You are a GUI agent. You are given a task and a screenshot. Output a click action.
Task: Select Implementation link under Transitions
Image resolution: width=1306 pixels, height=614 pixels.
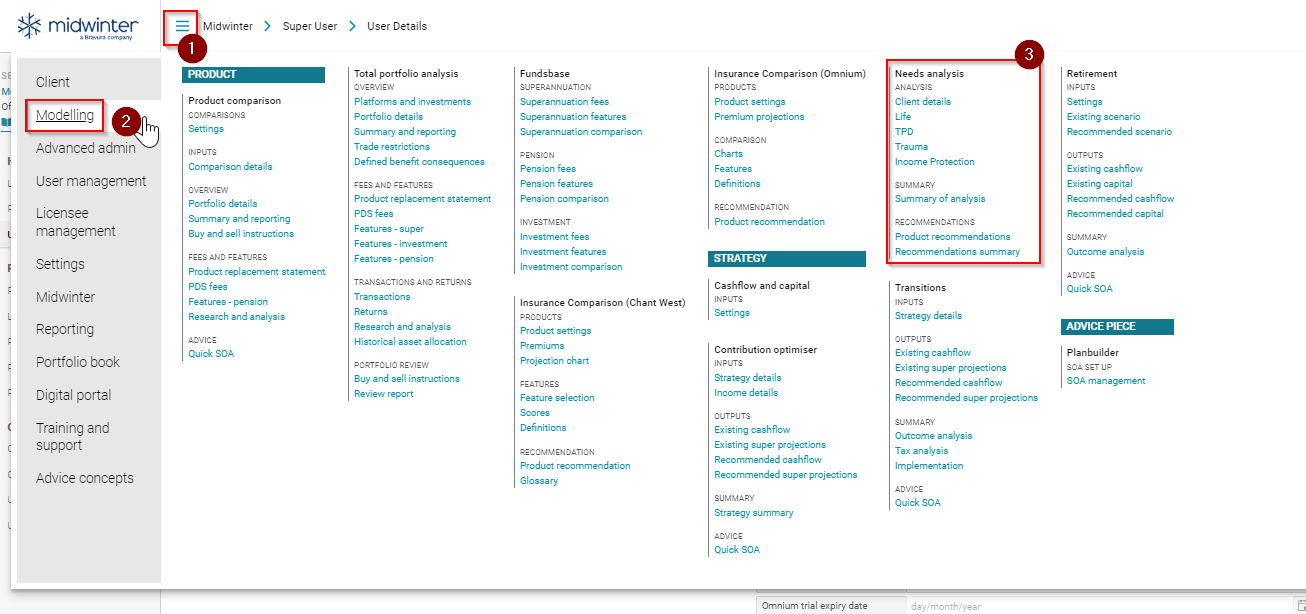pos(929,466)
